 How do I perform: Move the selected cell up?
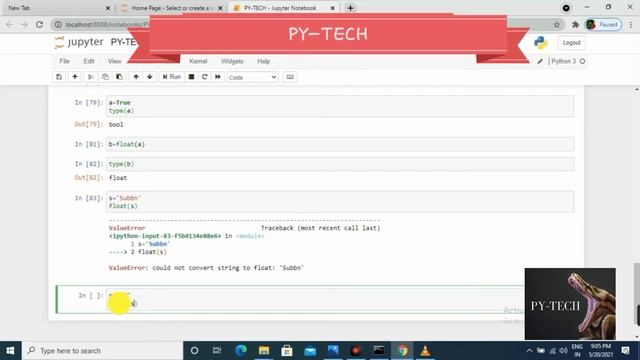136,77
